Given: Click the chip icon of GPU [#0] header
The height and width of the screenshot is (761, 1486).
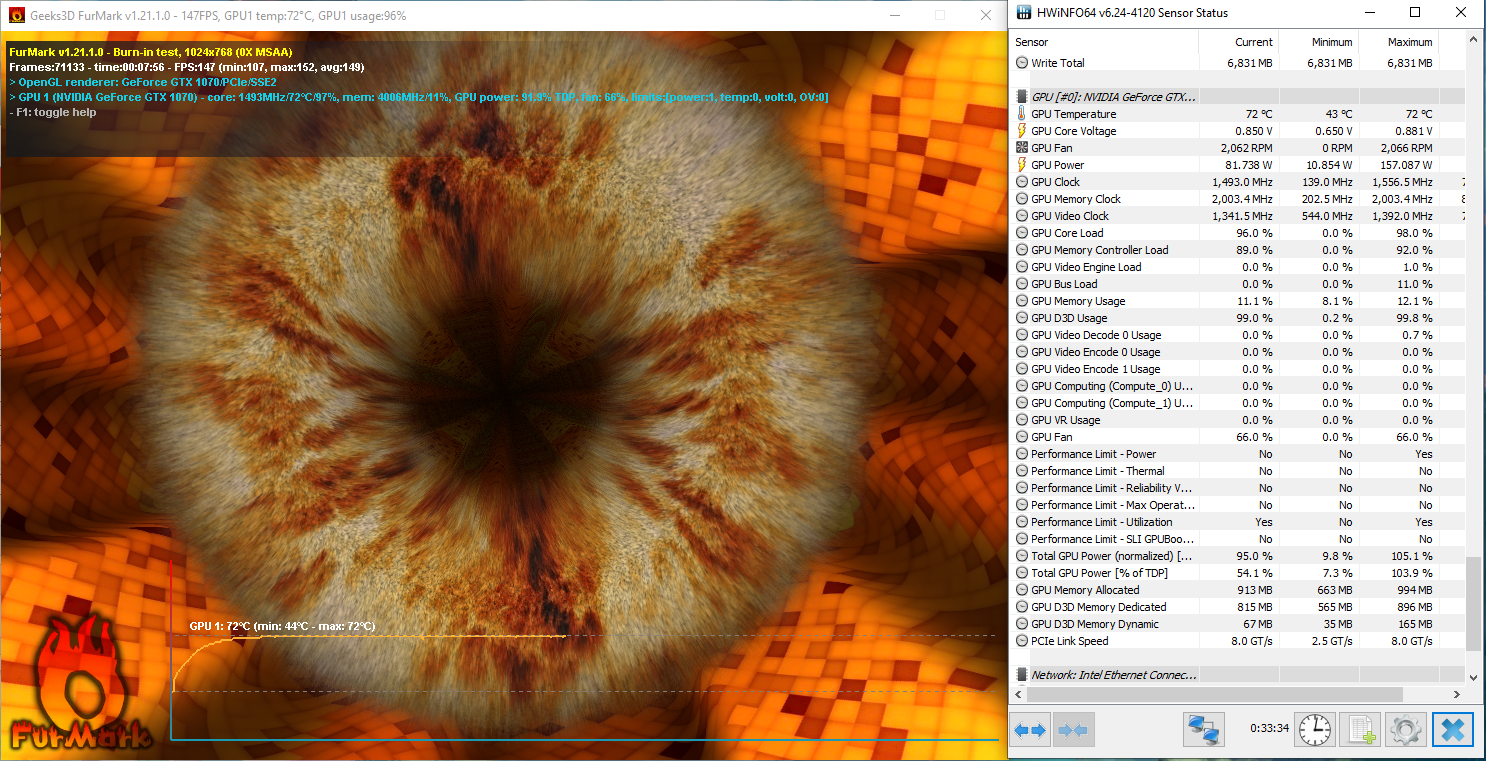Looking at the screenshot, I should (x=1021, y=97).
